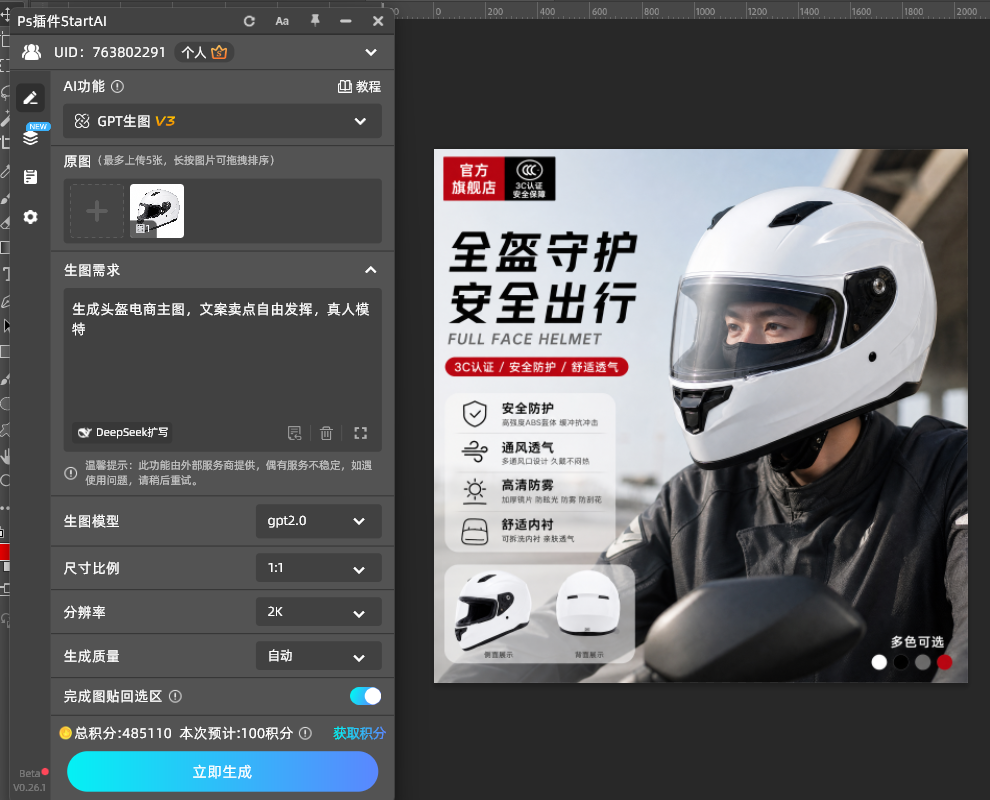Click the info icon next to AI功能

[x=117, y=87]
